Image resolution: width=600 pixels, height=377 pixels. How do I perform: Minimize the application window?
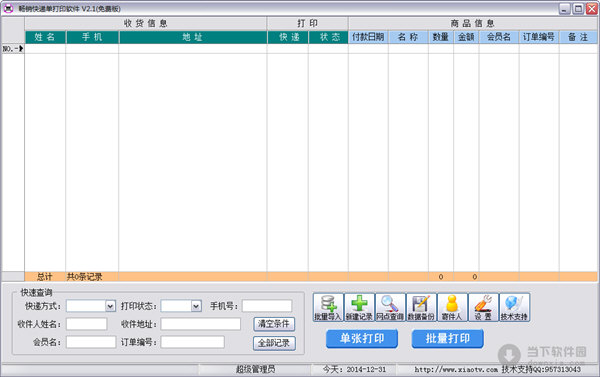pos(565,9)
